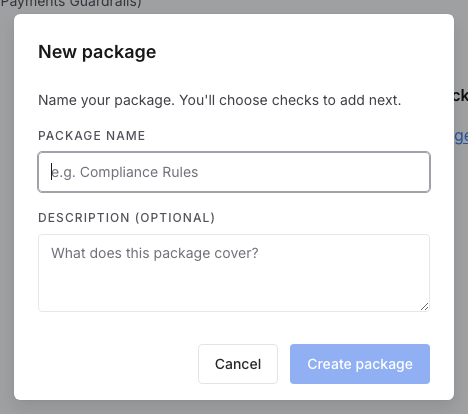Click the DESCRIPTION (OPTIONAL) label
468x414 pixels.
pos(127,218)
